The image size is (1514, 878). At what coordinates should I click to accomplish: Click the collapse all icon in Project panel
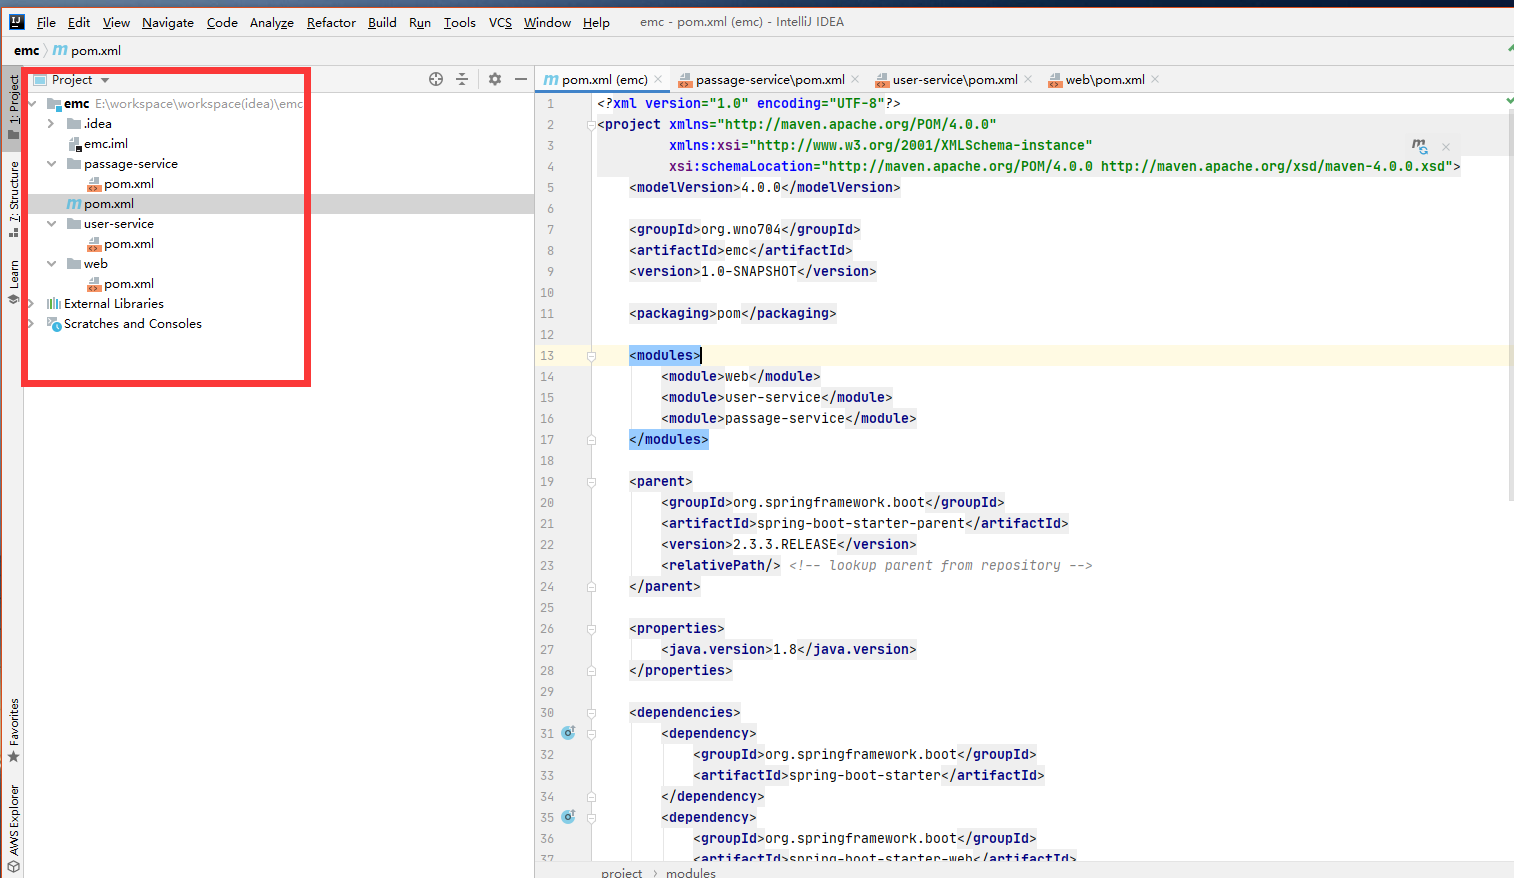coord(462,79)
